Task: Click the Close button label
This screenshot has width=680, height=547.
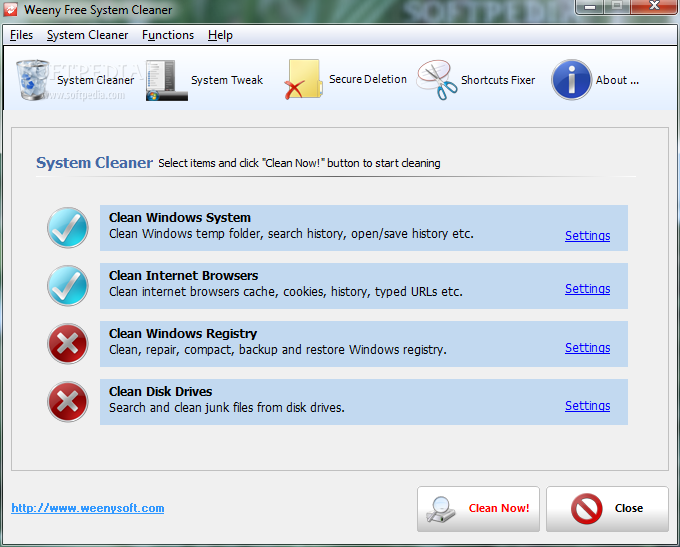Action: [629, 508]
